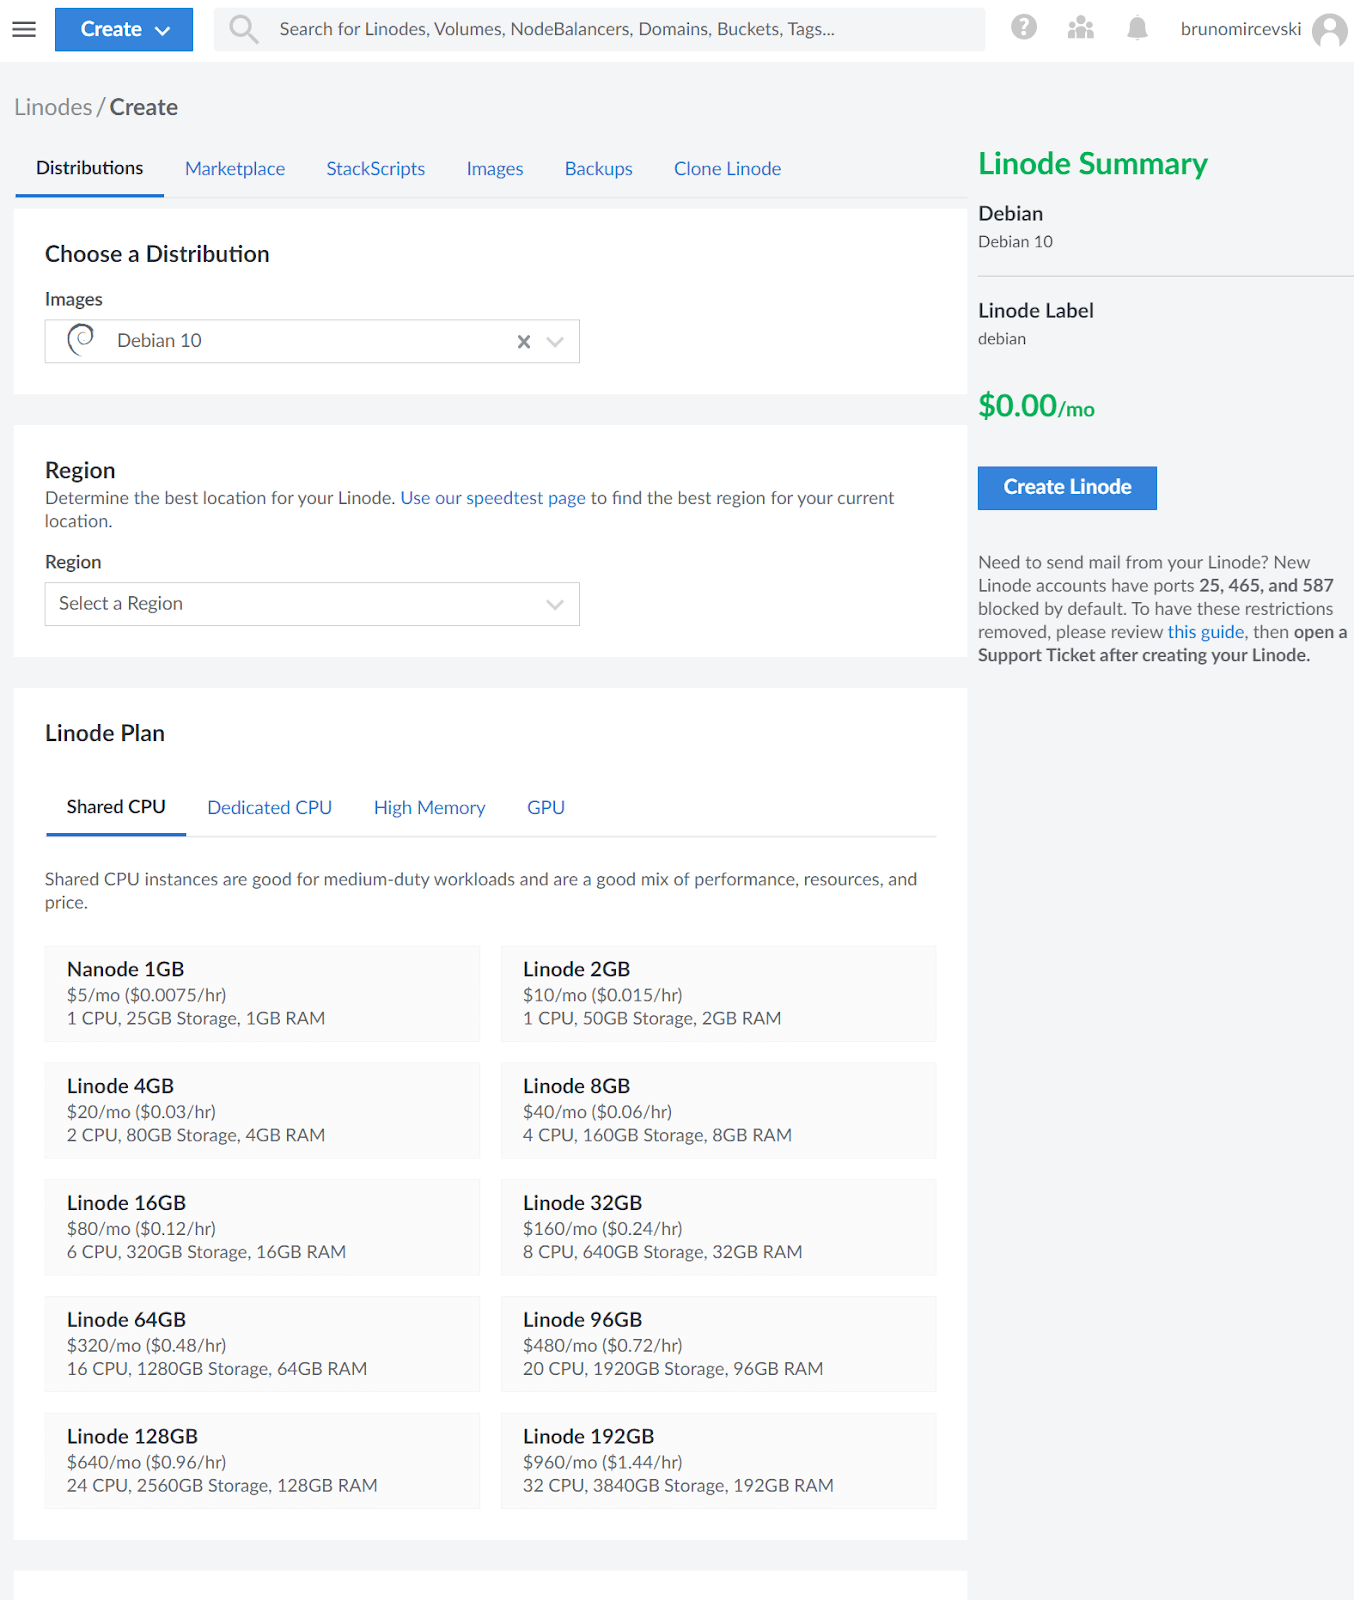Image resolution: width=1354 pixels, height=1600 pixels.
Task: Open the help question mark icon
Action: (1024, 27)
